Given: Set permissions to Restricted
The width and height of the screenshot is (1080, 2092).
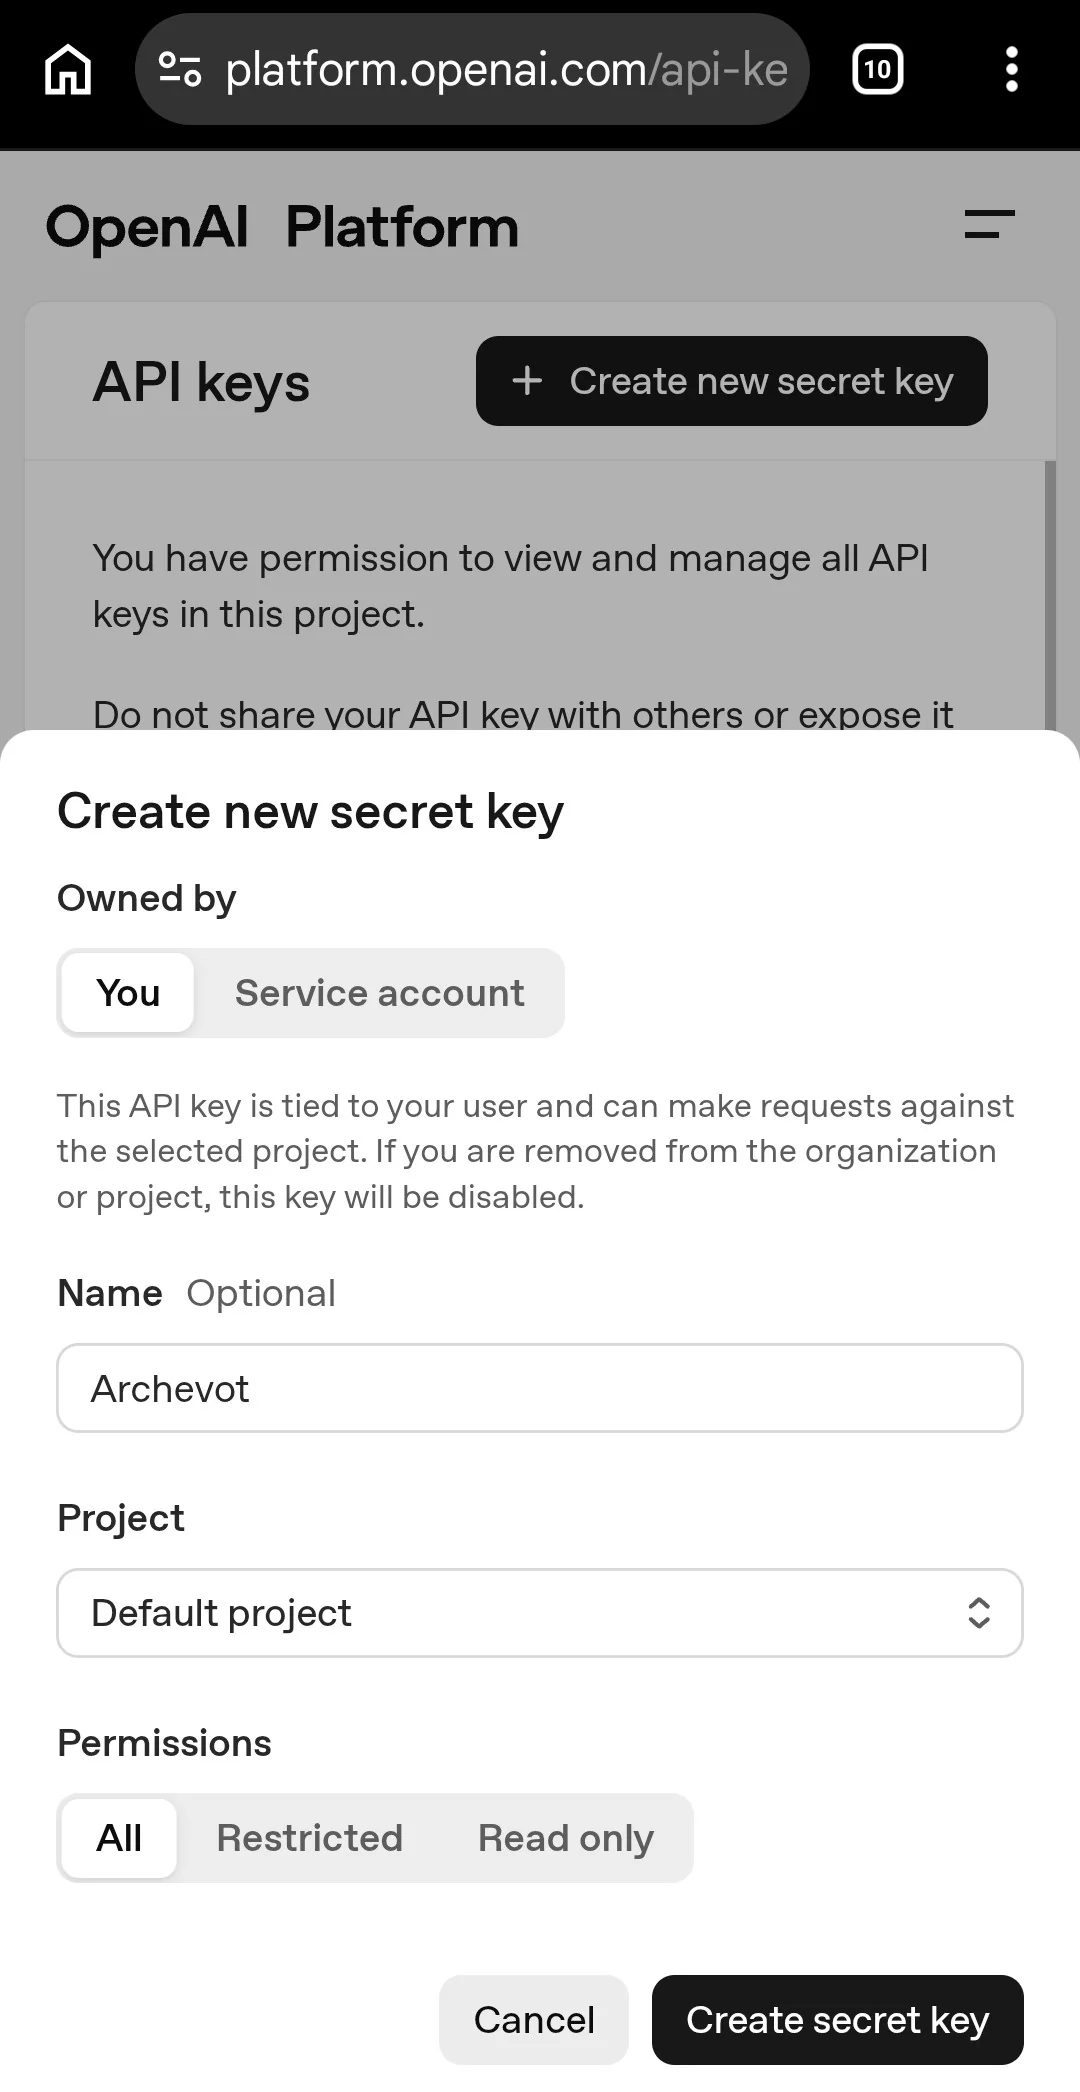Looking at the screenshot, I should coord(310,1837).
